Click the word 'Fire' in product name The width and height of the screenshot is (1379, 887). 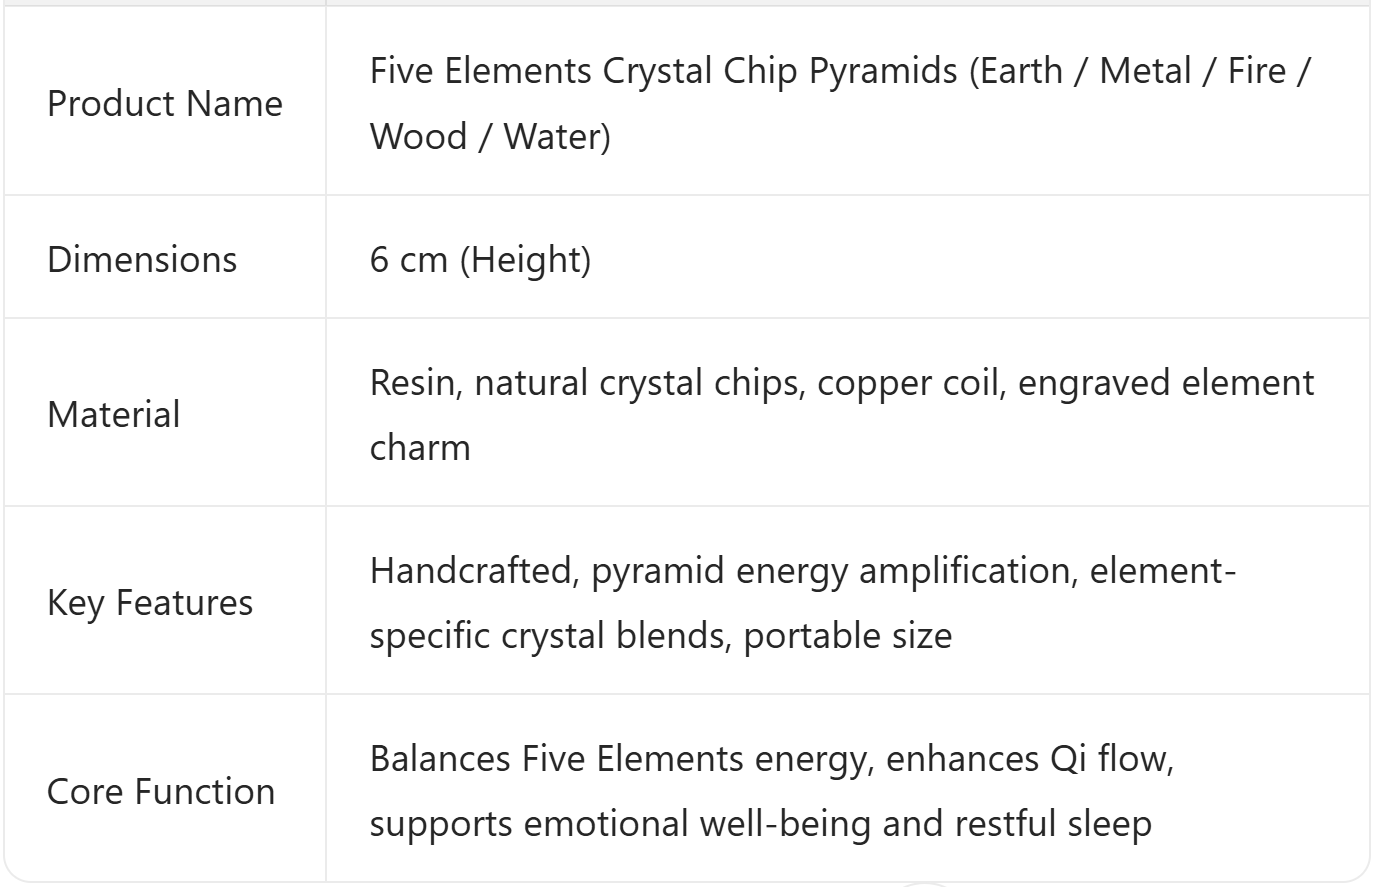coord(1257,71)
